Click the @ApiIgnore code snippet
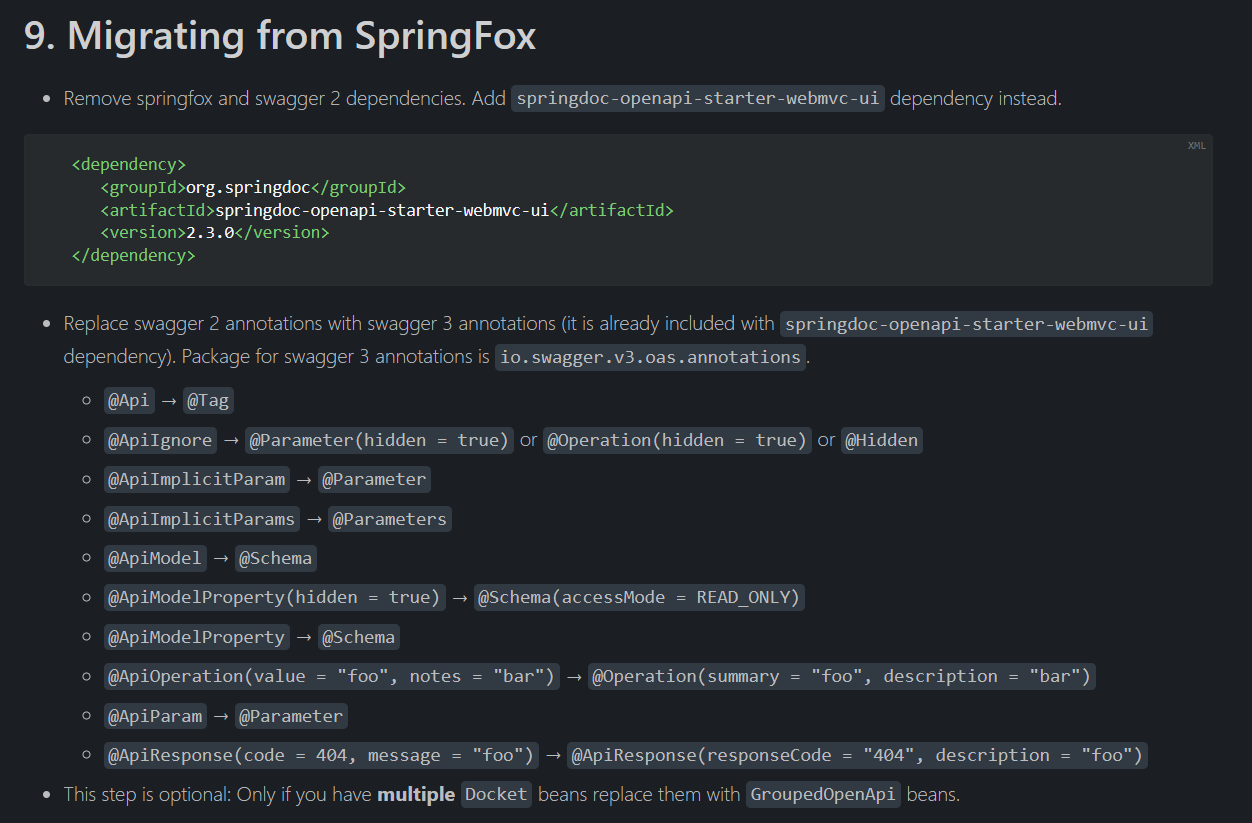The height and width of the screenshot is (823, 1252). [x=160, y=440]
